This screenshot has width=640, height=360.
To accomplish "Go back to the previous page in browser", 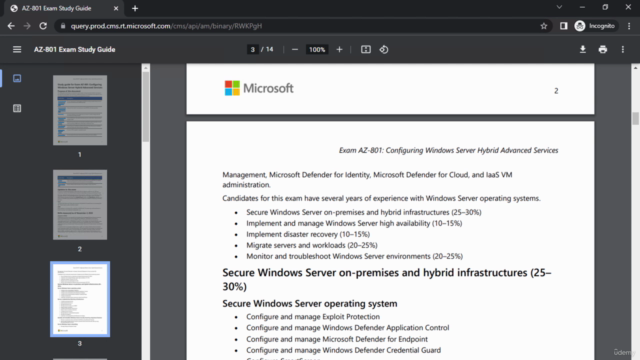I will pyautogui.click(x=11, y=26).
